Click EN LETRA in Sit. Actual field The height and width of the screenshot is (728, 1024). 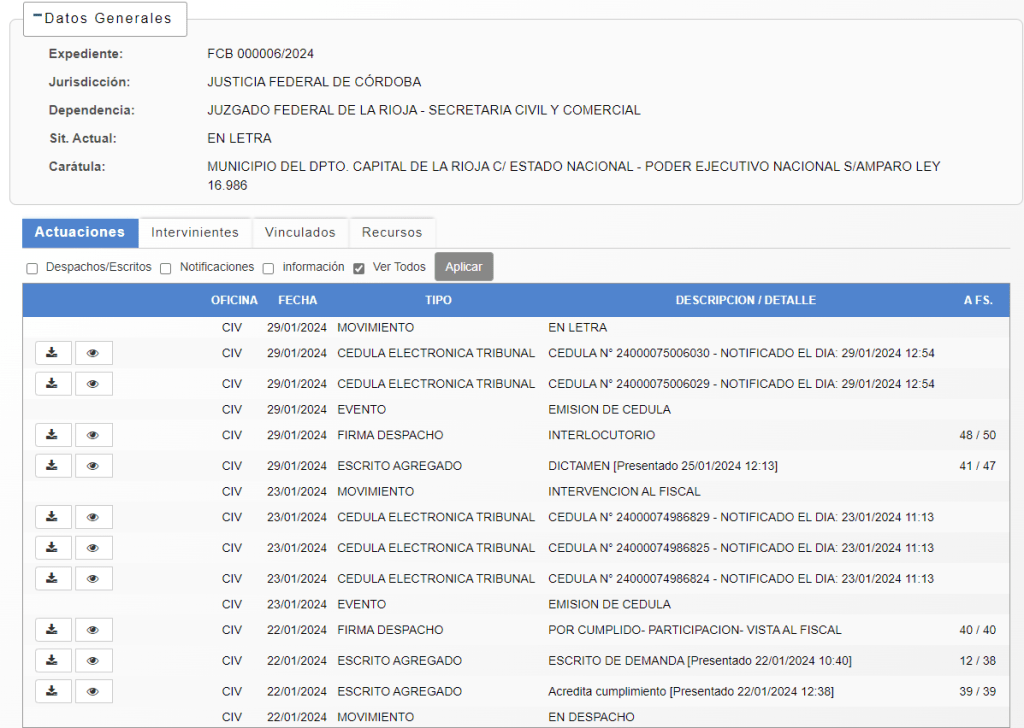tap(239, 138)
